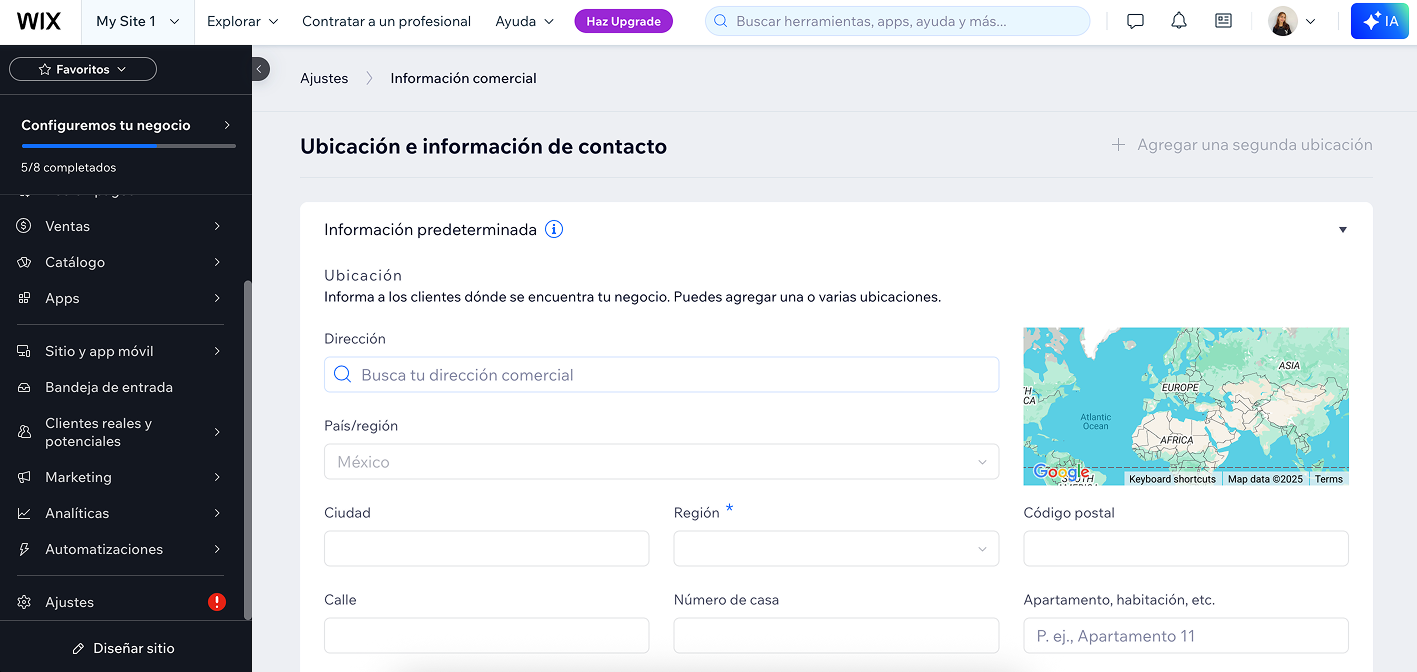1417x672 pixels.
Task: Click the Sitio y app móvil icon
Action: tap(25, 351)
